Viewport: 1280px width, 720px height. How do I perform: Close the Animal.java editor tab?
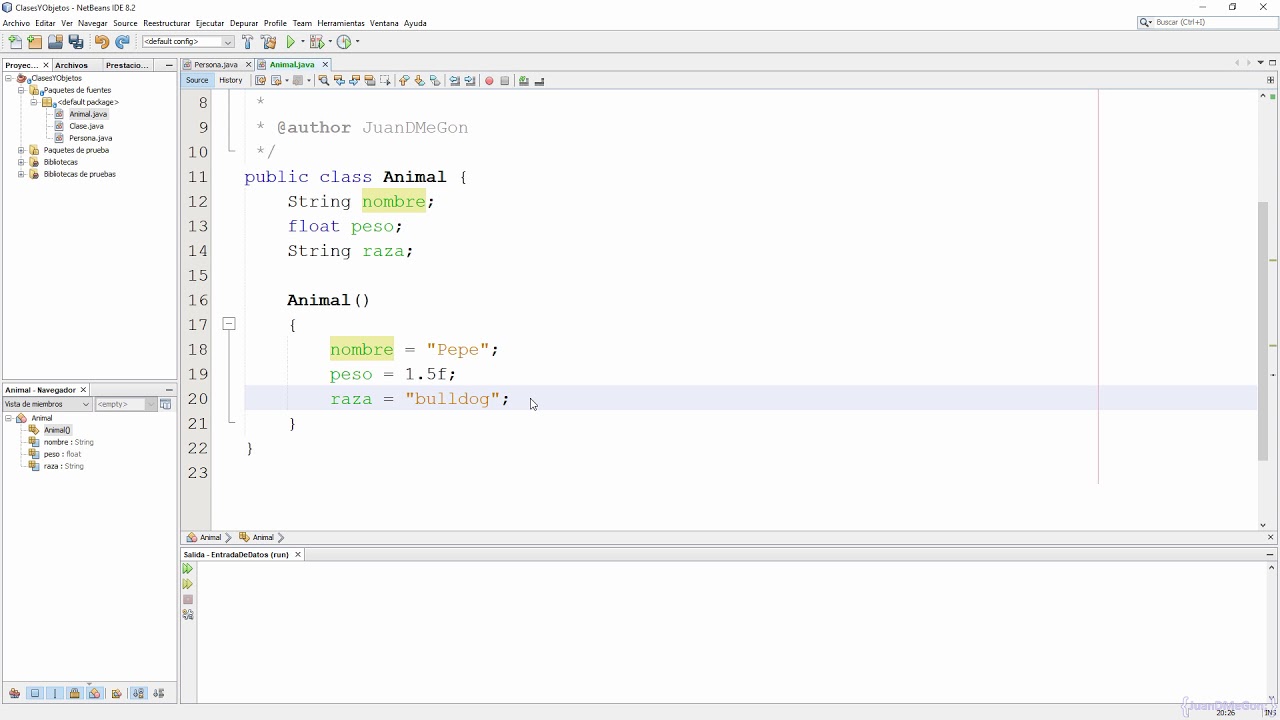(325, 65)
